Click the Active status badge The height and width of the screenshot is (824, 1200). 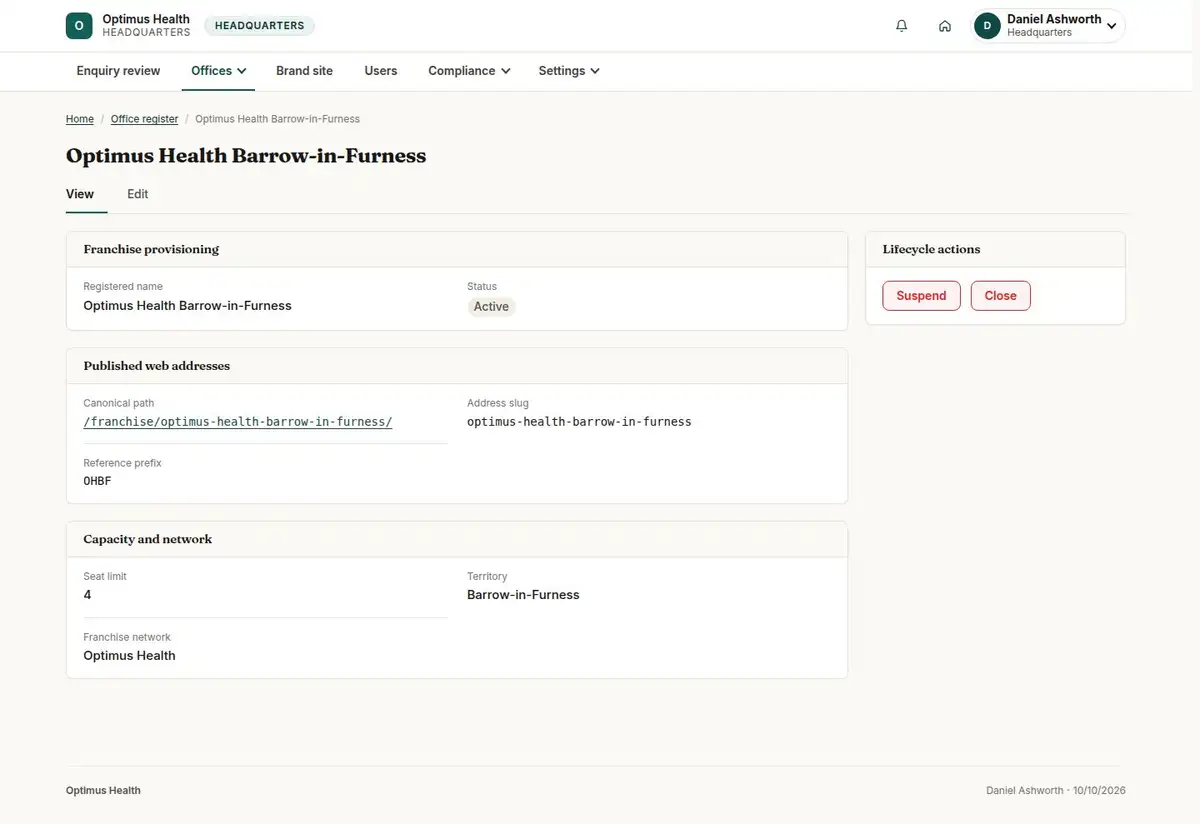(x=491, y=307)
